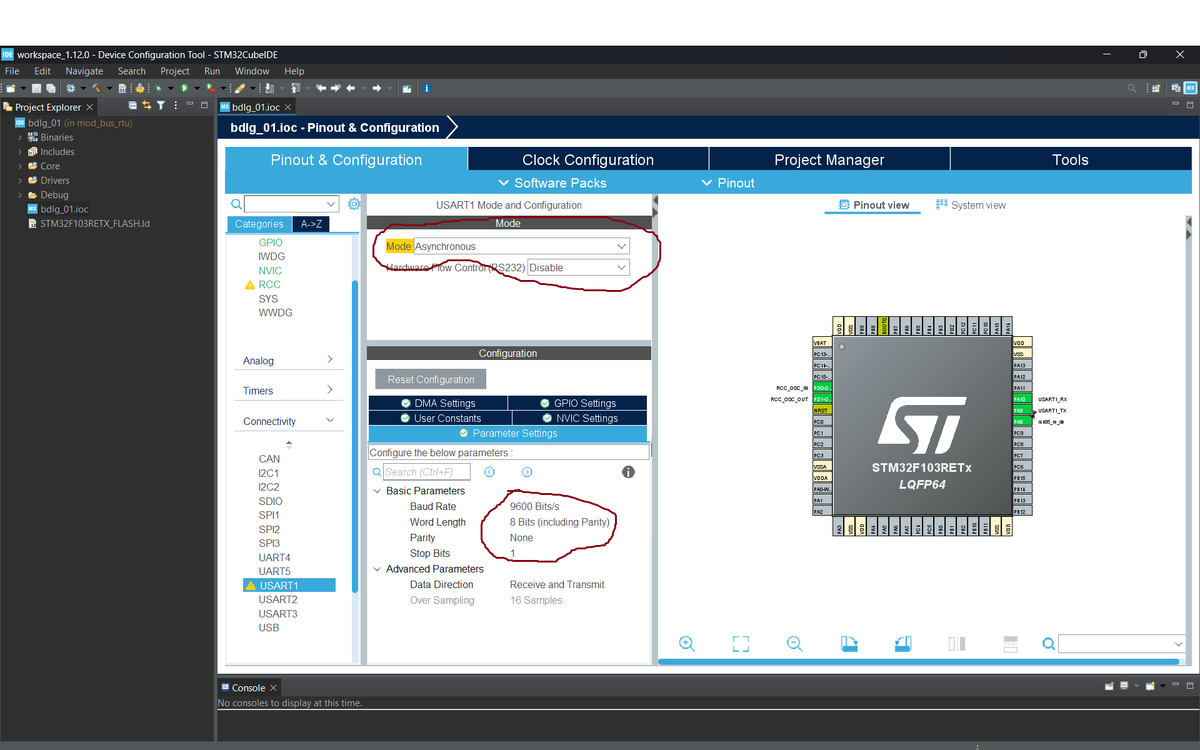Select the RCC peripheral entry
Screen dimensions: 1200x750
(x=269, y=284)
